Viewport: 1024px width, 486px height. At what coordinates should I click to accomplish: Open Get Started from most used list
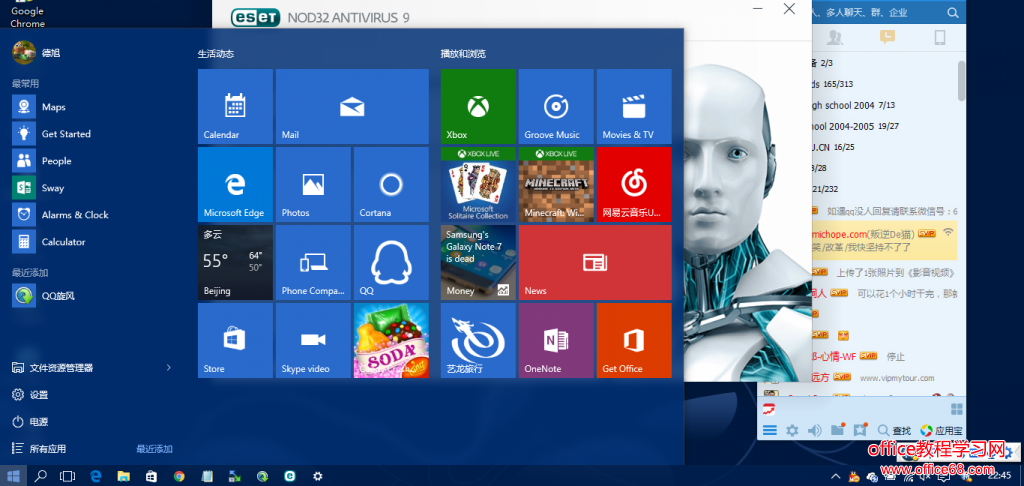click(x=91, y=133)
